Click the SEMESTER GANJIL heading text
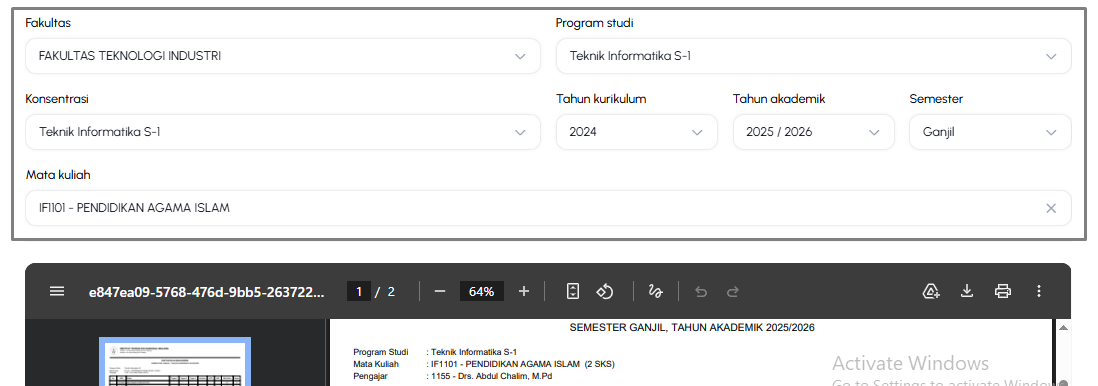This screenshot has width=1098, height=386. click(692, 327)
